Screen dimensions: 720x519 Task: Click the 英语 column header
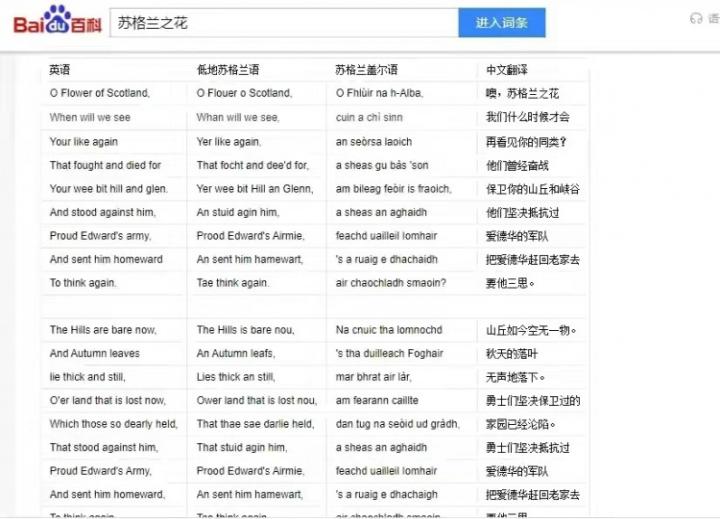pyautogui.click(x=60, y=70)
